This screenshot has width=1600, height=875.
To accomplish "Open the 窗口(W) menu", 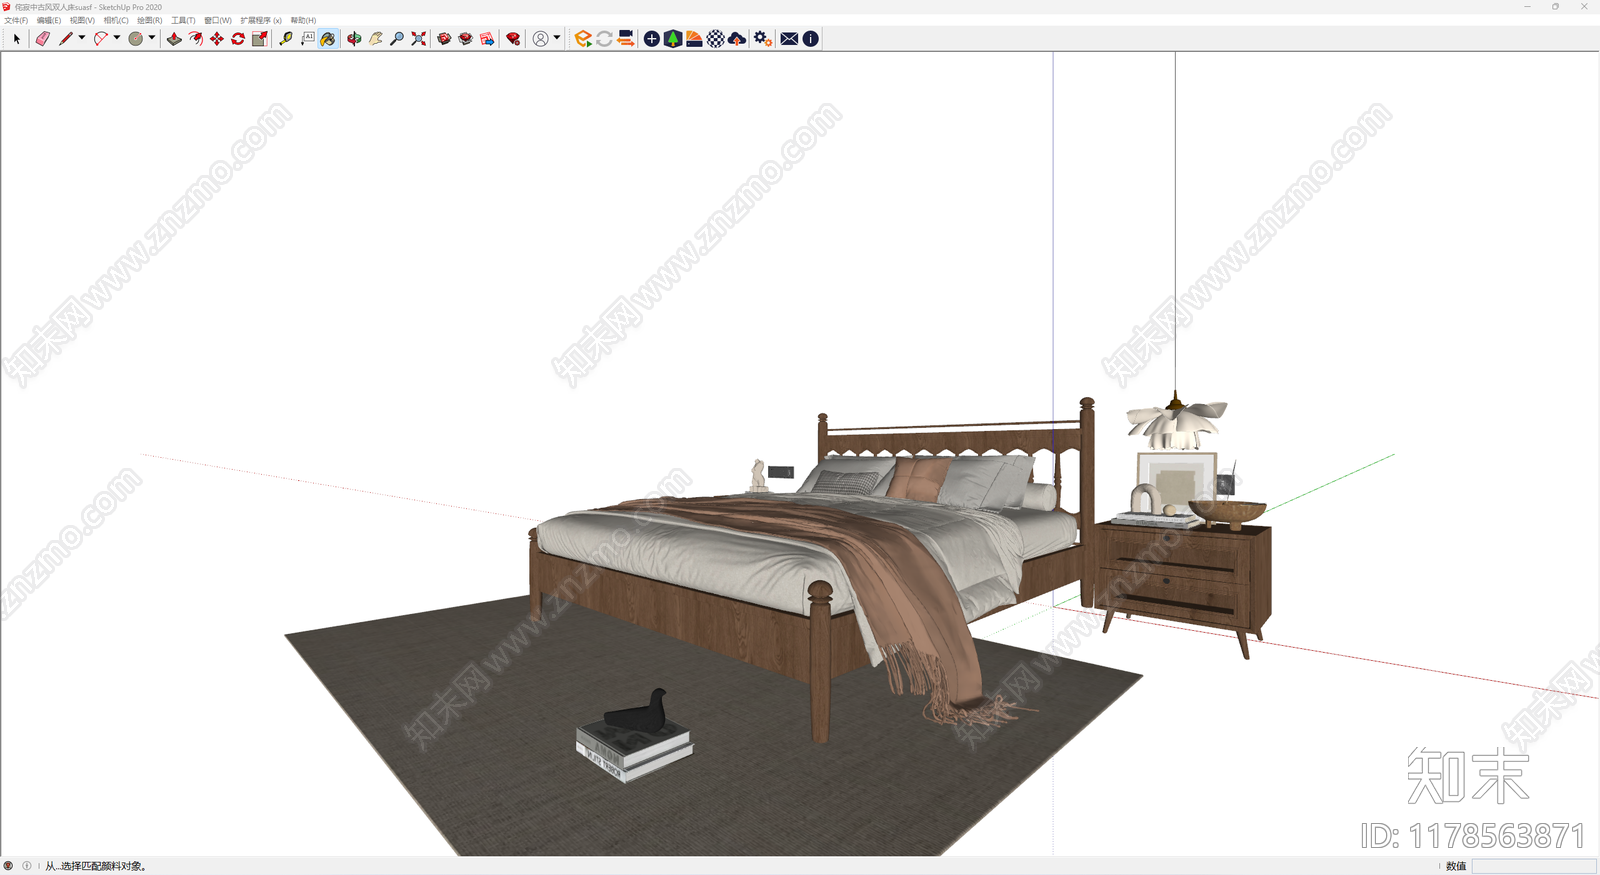I will 218,20.
